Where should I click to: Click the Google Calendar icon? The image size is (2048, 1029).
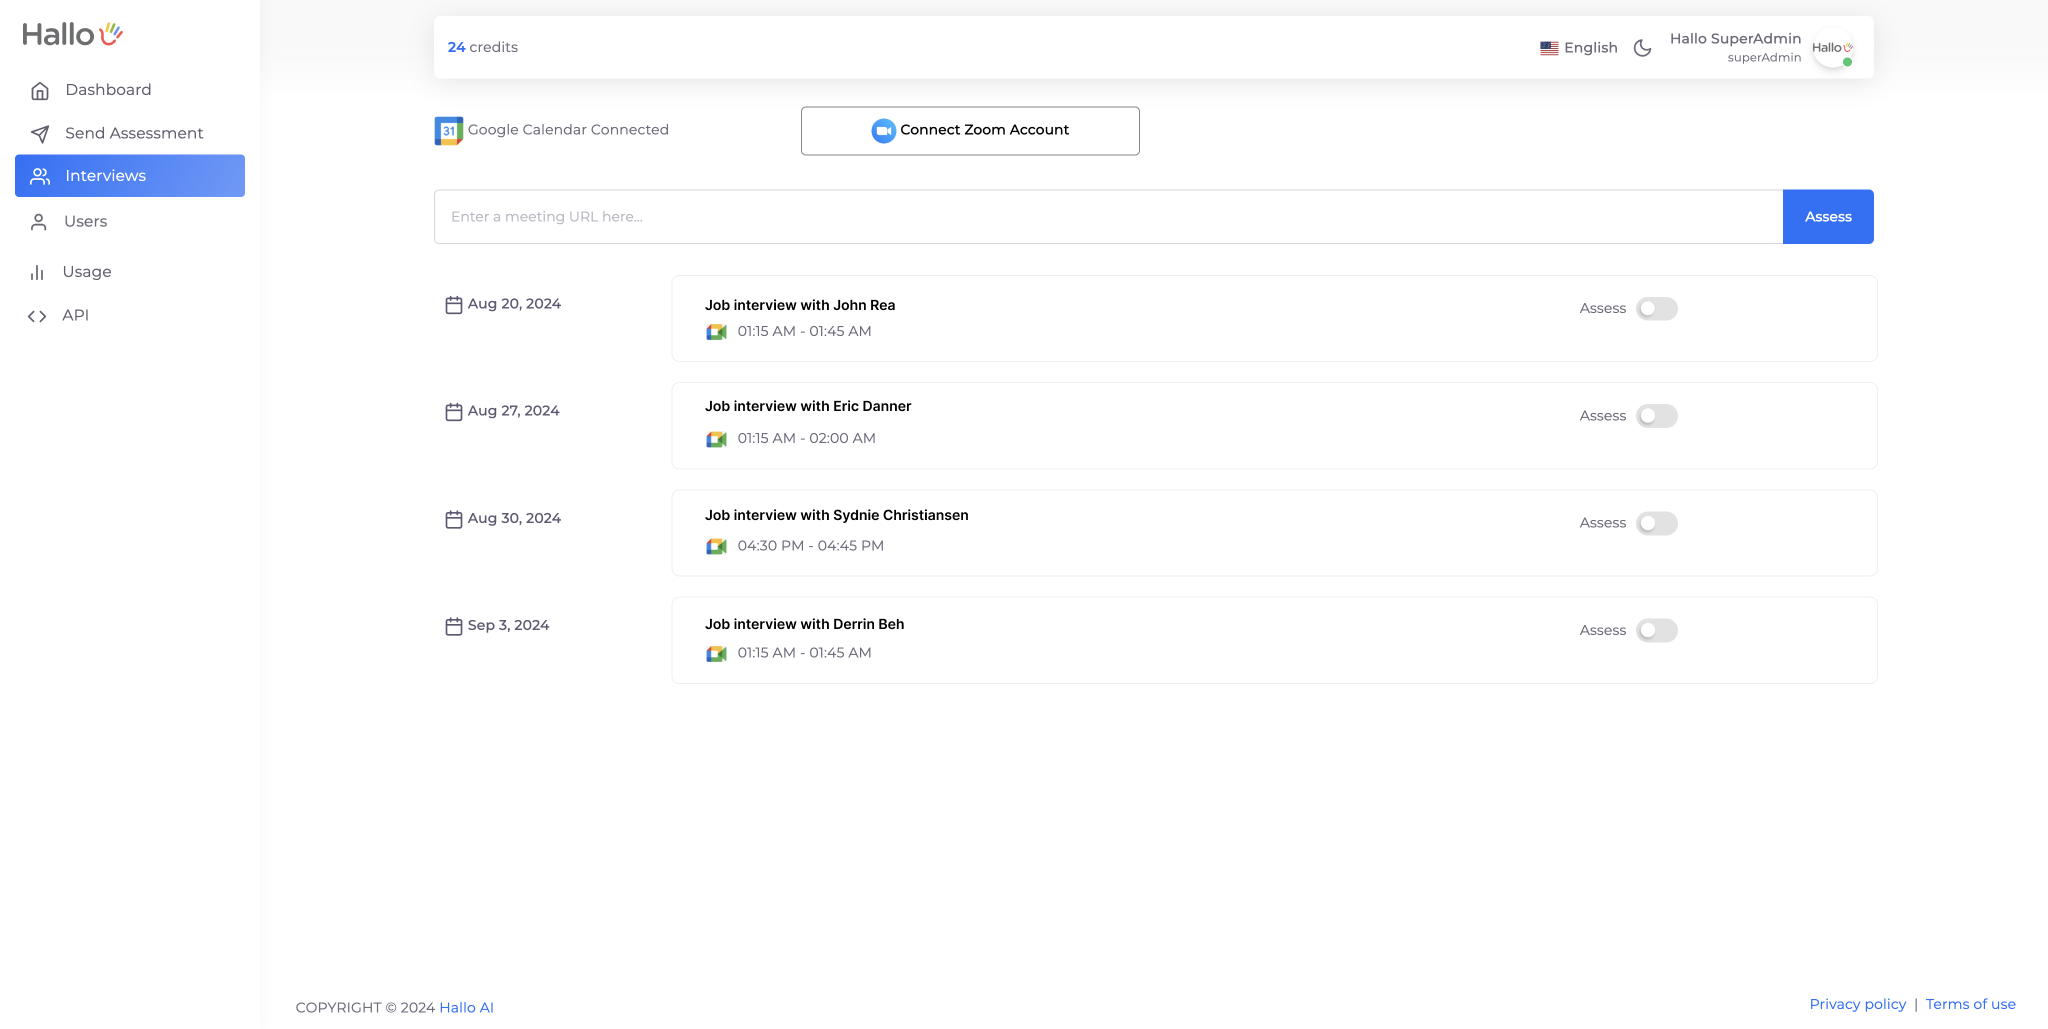(448, 131)
